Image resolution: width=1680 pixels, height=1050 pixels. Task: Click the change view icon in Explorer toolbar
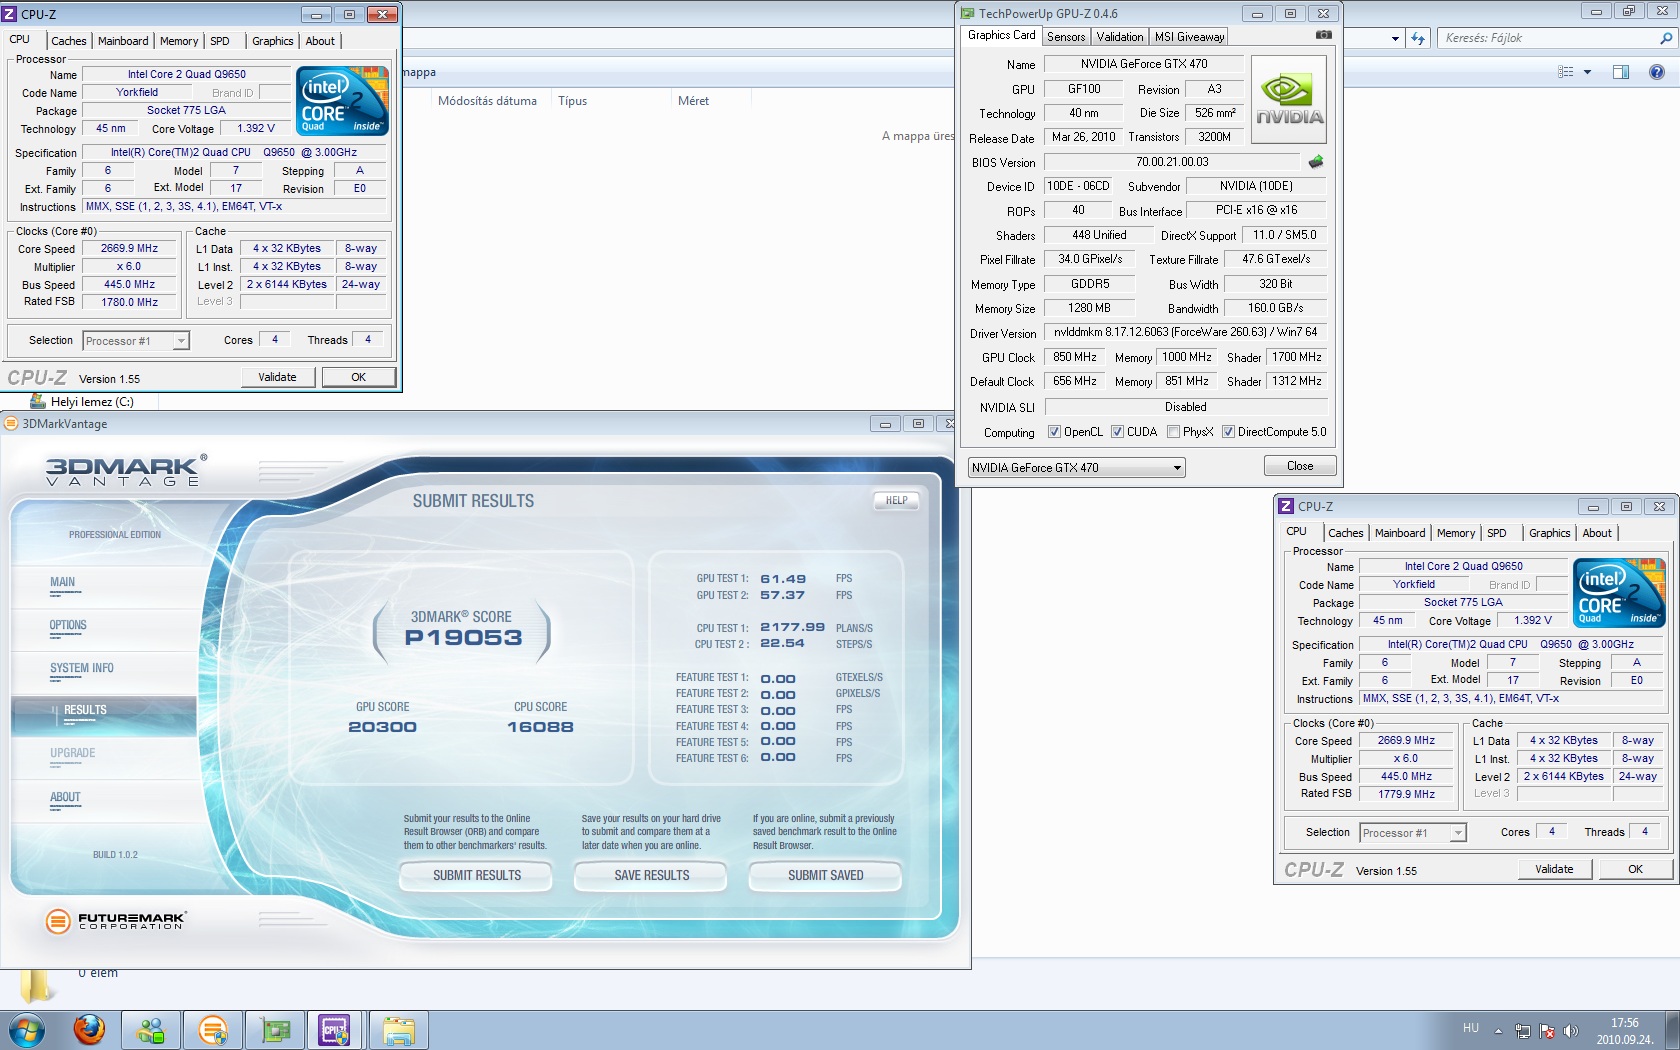point(1566,72)
